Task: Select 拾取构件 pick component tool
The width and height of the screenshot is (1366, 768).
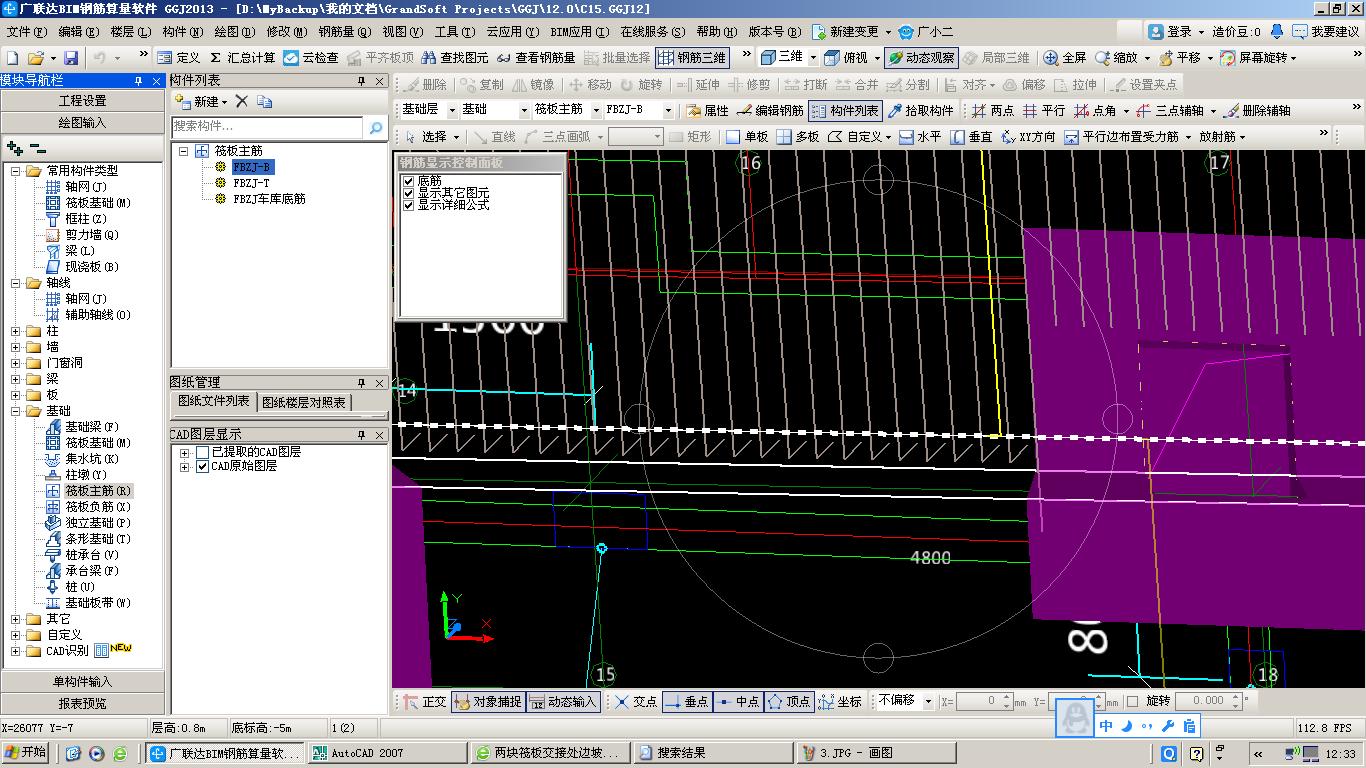Action: (921, 110)
